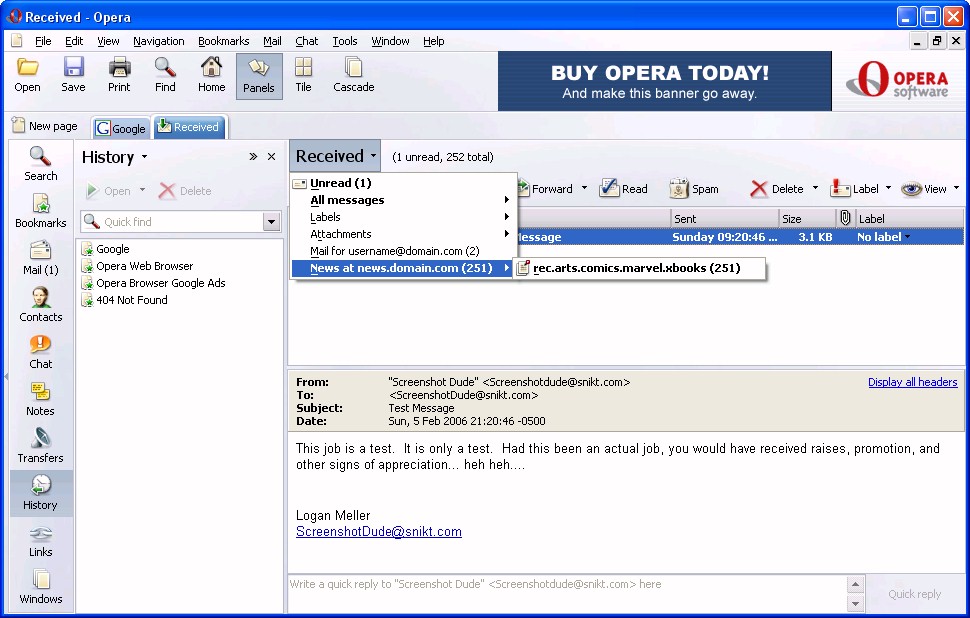Expand the history Open button dropdown arrow
This screenshot has width=970, height=618.
[x=142, y=189]
